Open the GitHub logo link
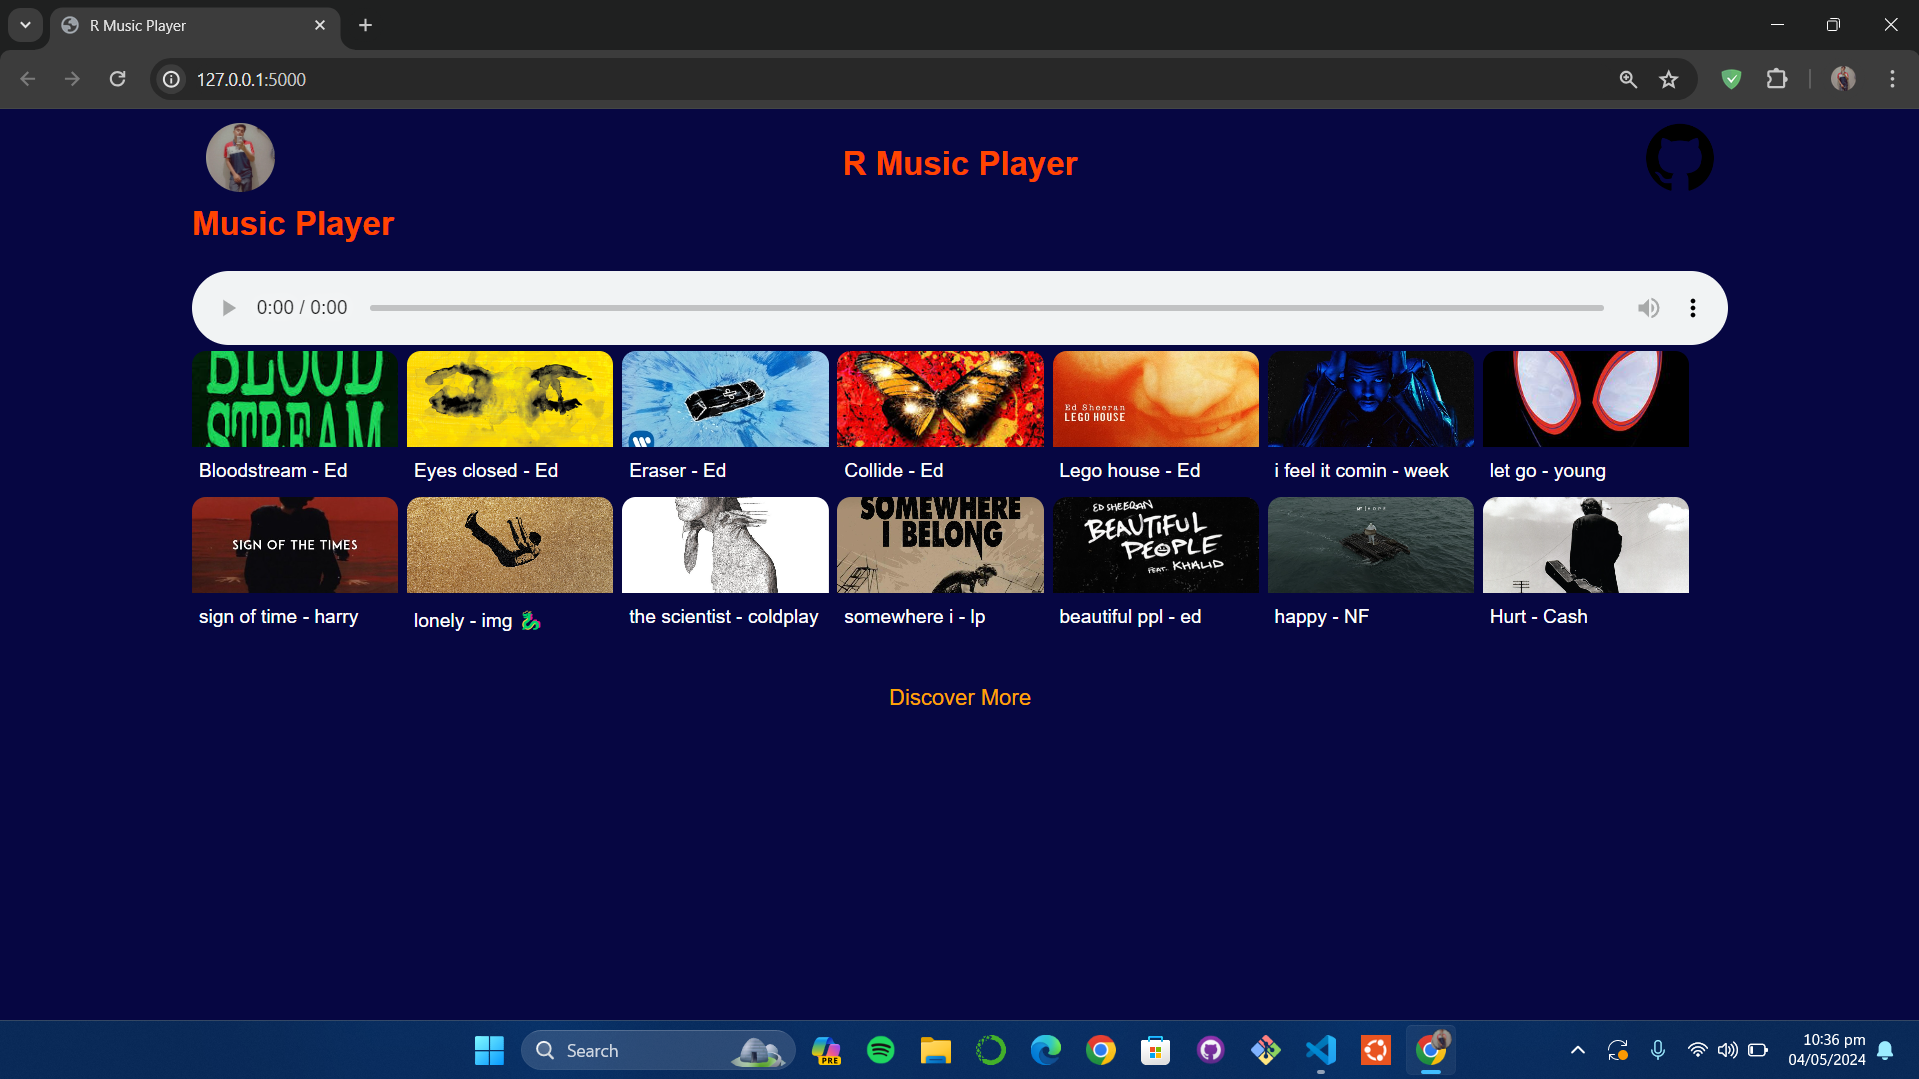1919x1079 pixels. click(x=1679, y=158)
